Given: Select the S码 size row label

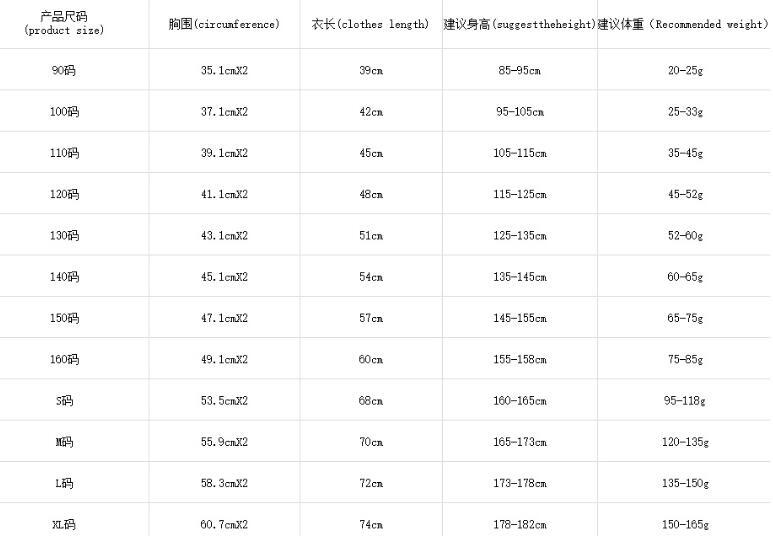Looking at the screenshot, I should [x=64, y=401].
